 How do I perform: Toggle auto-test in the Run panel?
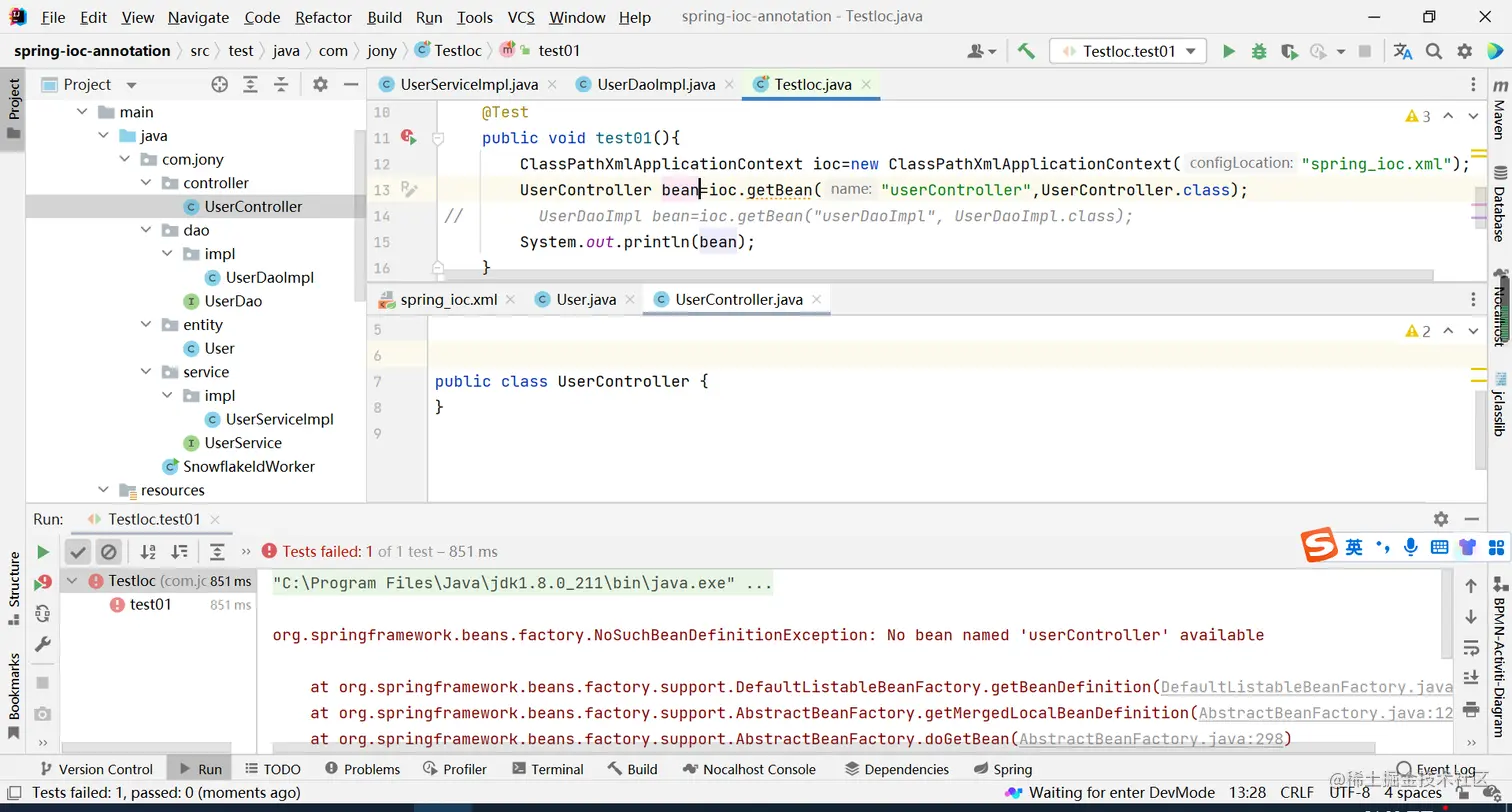pos(43,614)
